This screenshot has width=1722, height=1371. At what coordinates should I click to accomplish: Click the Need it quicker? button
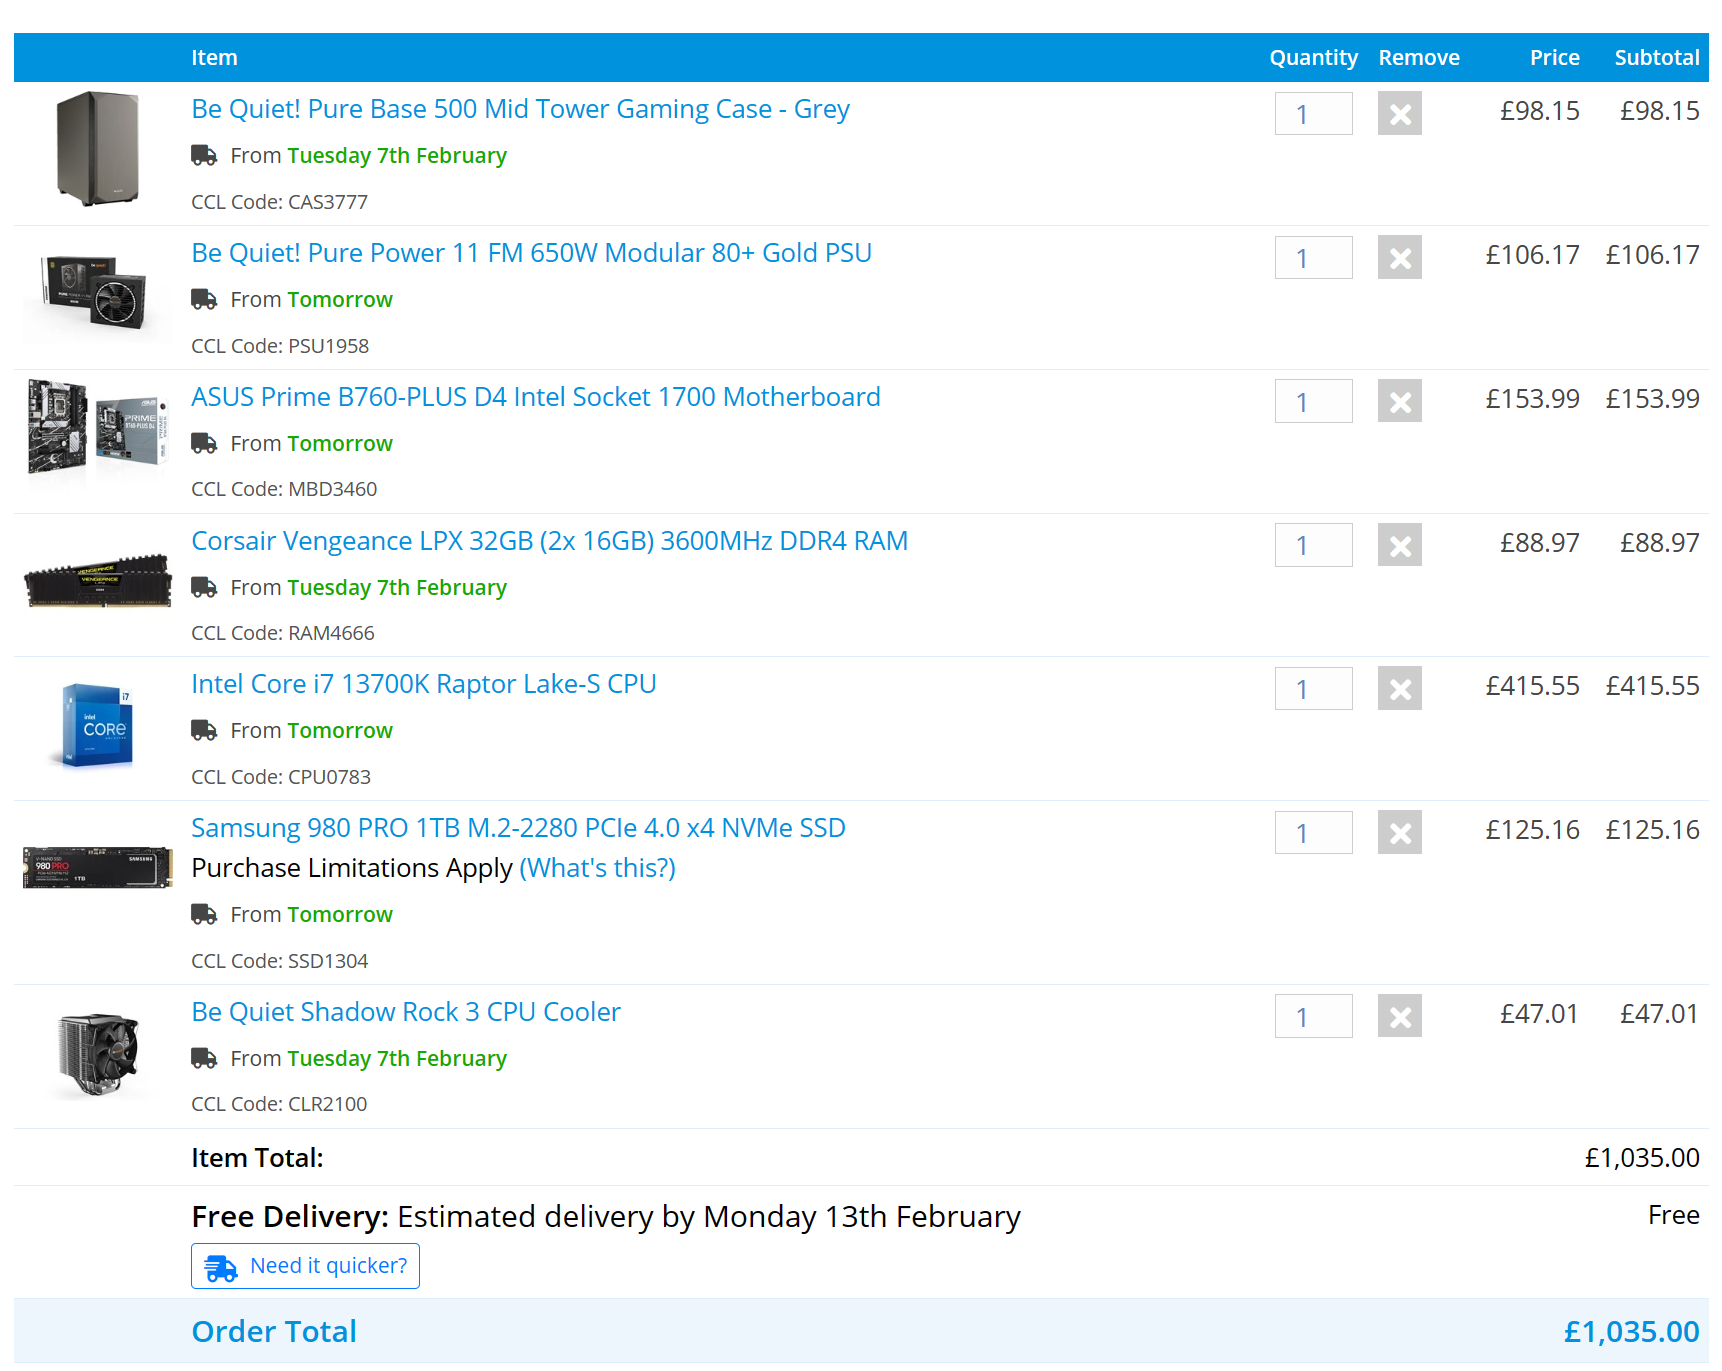(305, 1266)
